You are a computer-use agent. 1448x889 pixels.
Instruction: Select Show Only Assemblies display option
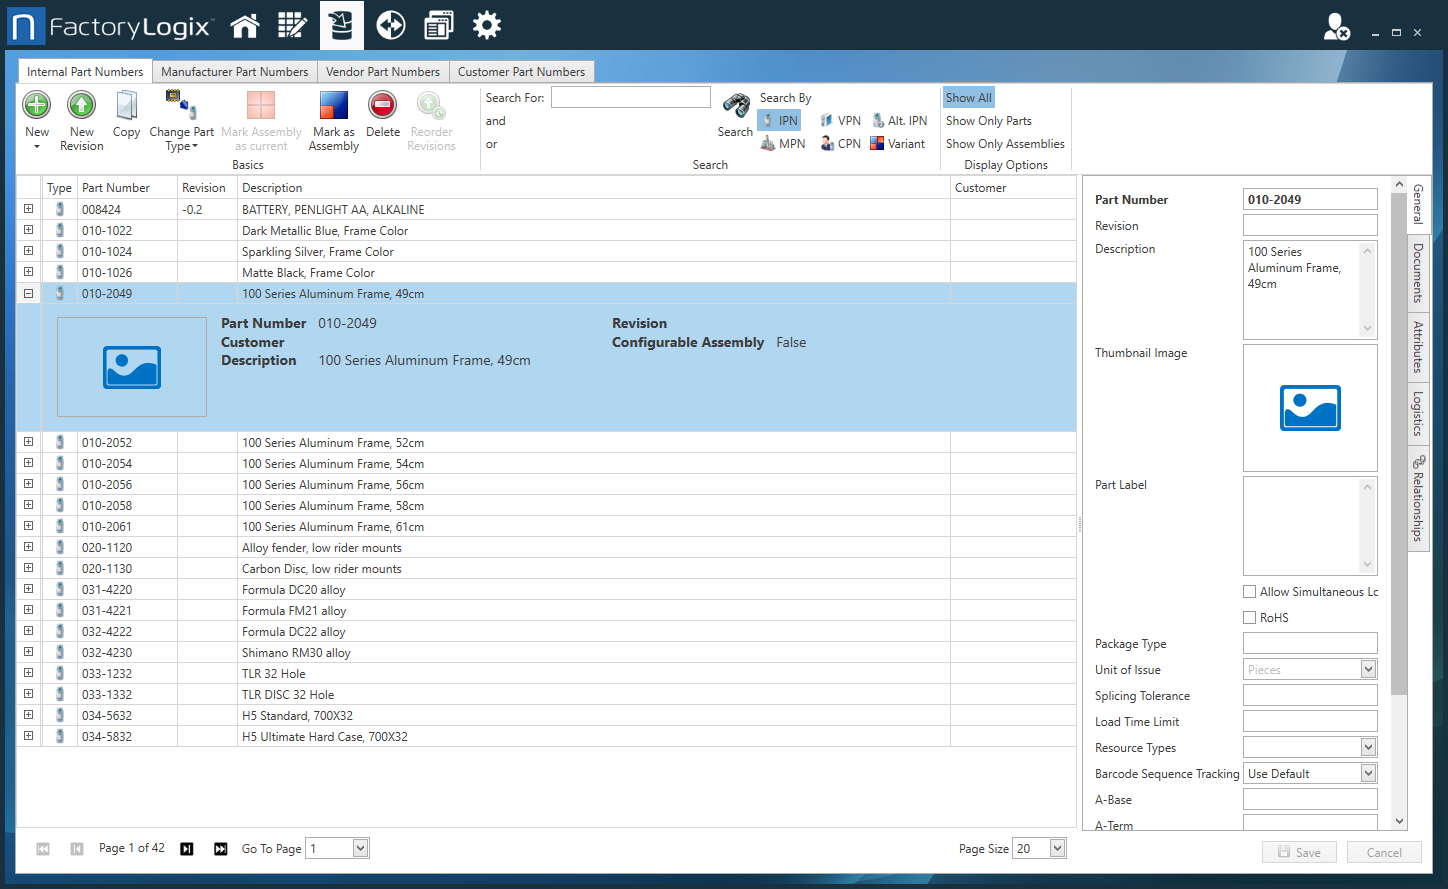[1005, 143]
